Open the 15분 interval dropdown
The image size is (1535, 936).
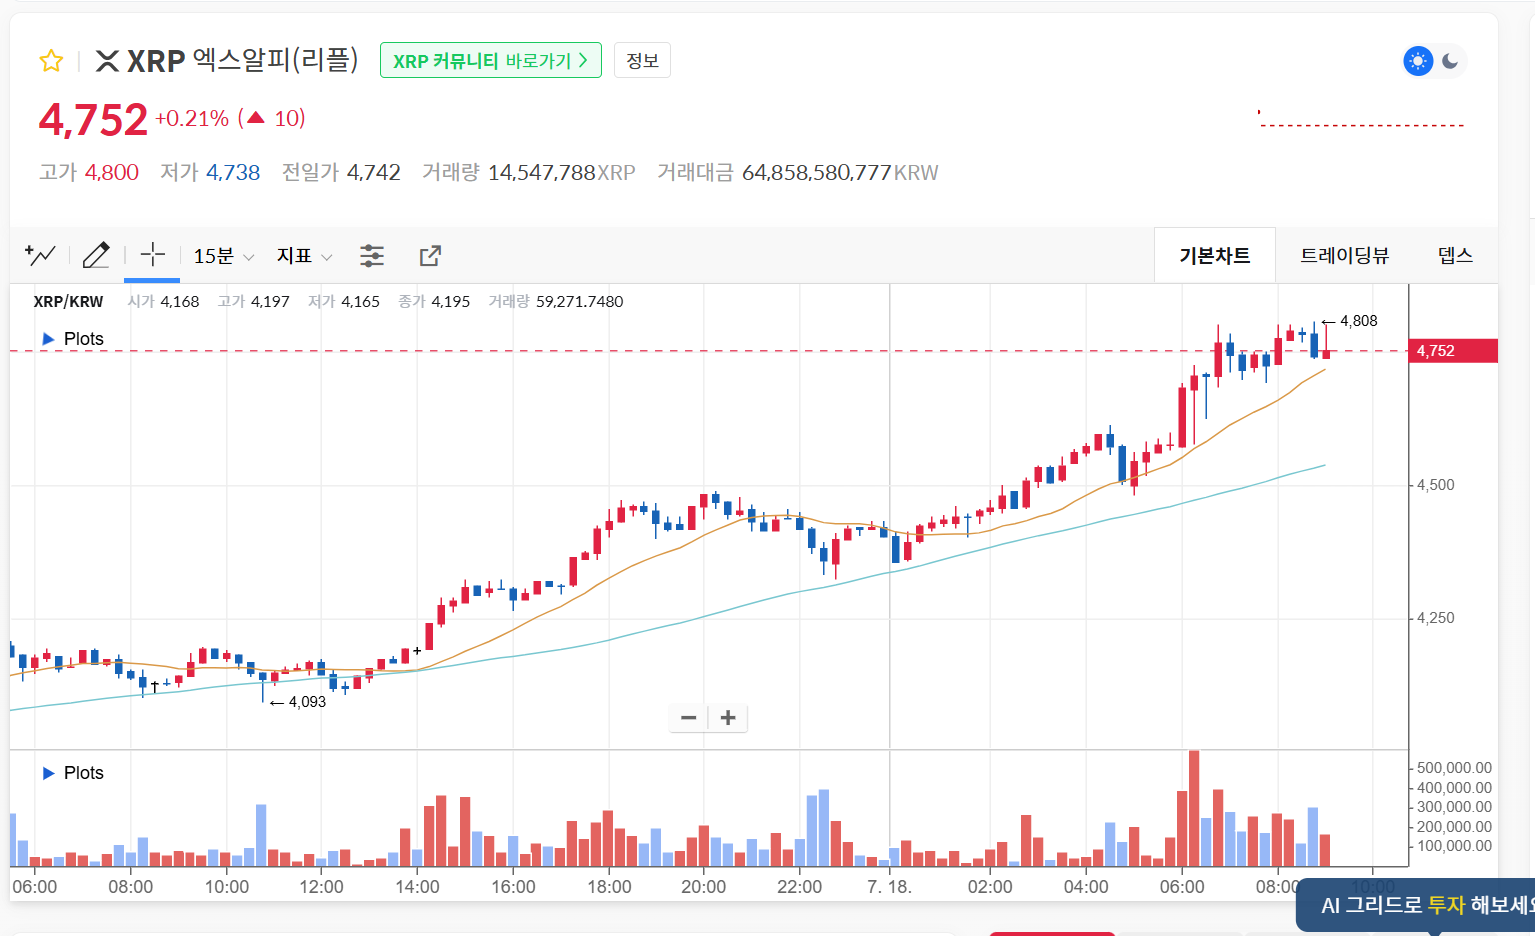click(223, 256)
